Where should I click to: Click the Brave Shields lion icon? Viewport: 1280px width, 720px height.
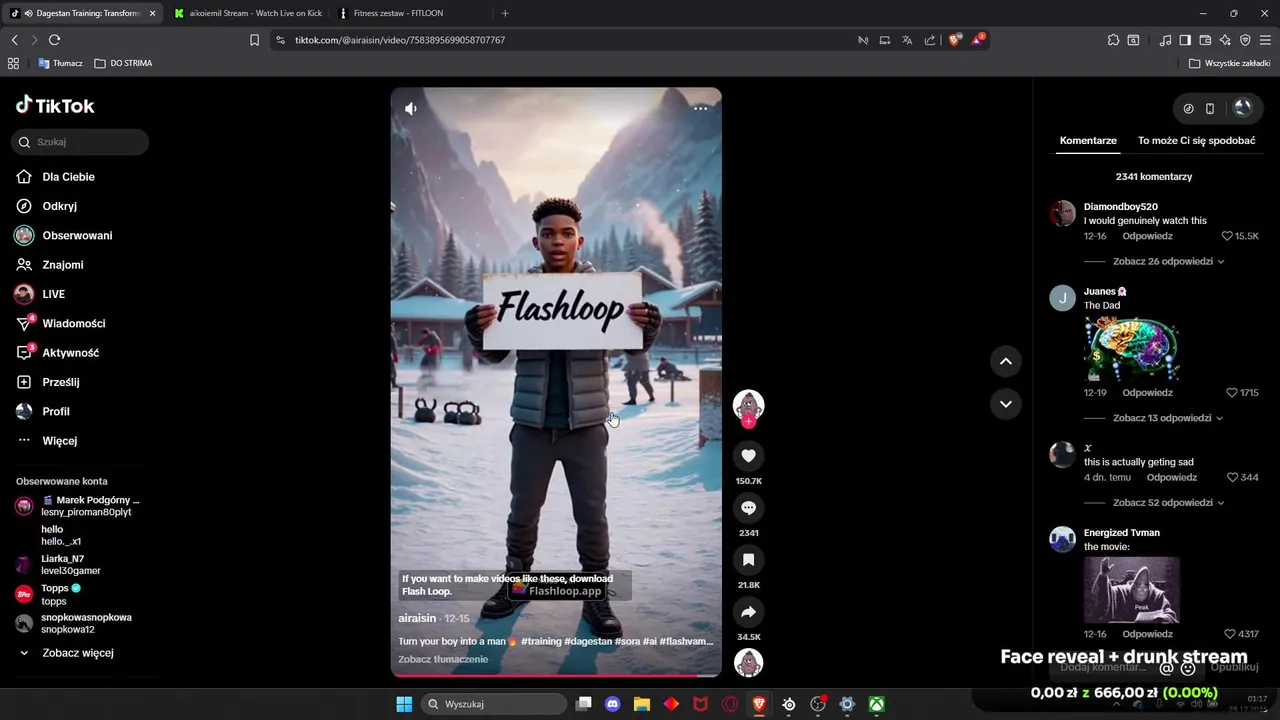coord(955,40)
